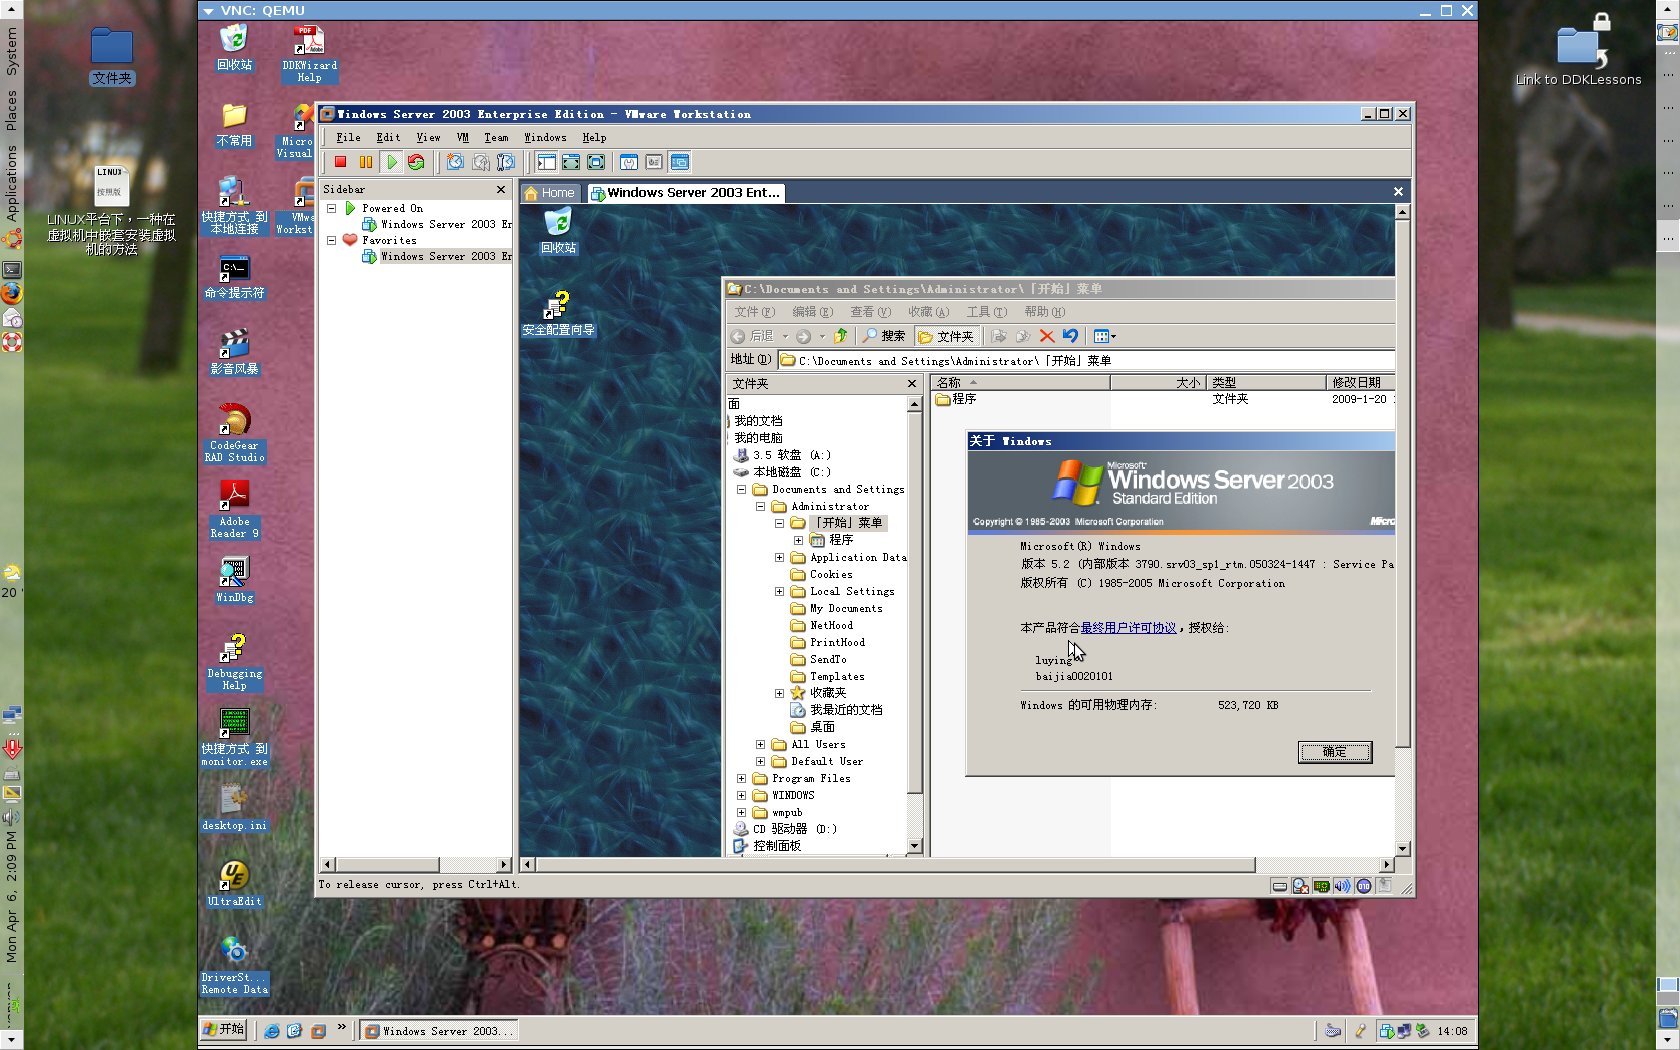The image size is (1680, 1050).
Task: Expand the WINDOWS folder tree node
Action: tap(741, 795)
